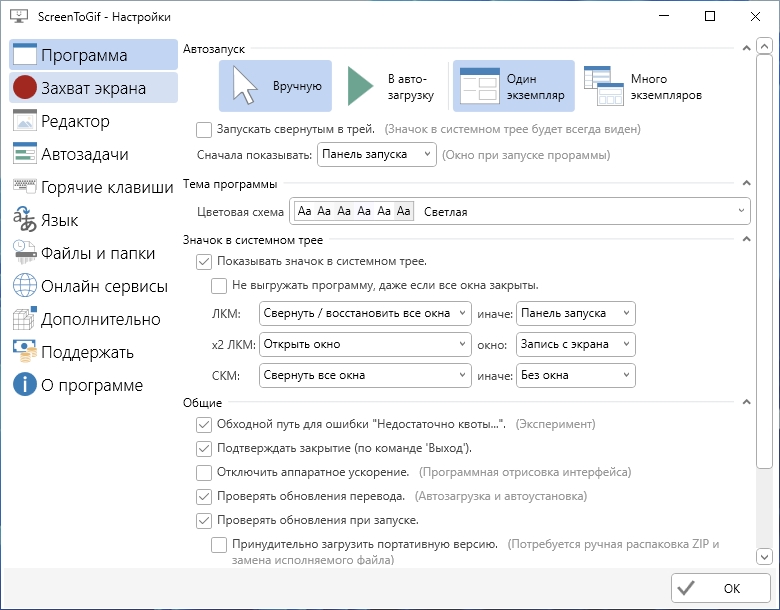Click the red record icon for Захват экрана

(x=24, y=88)
